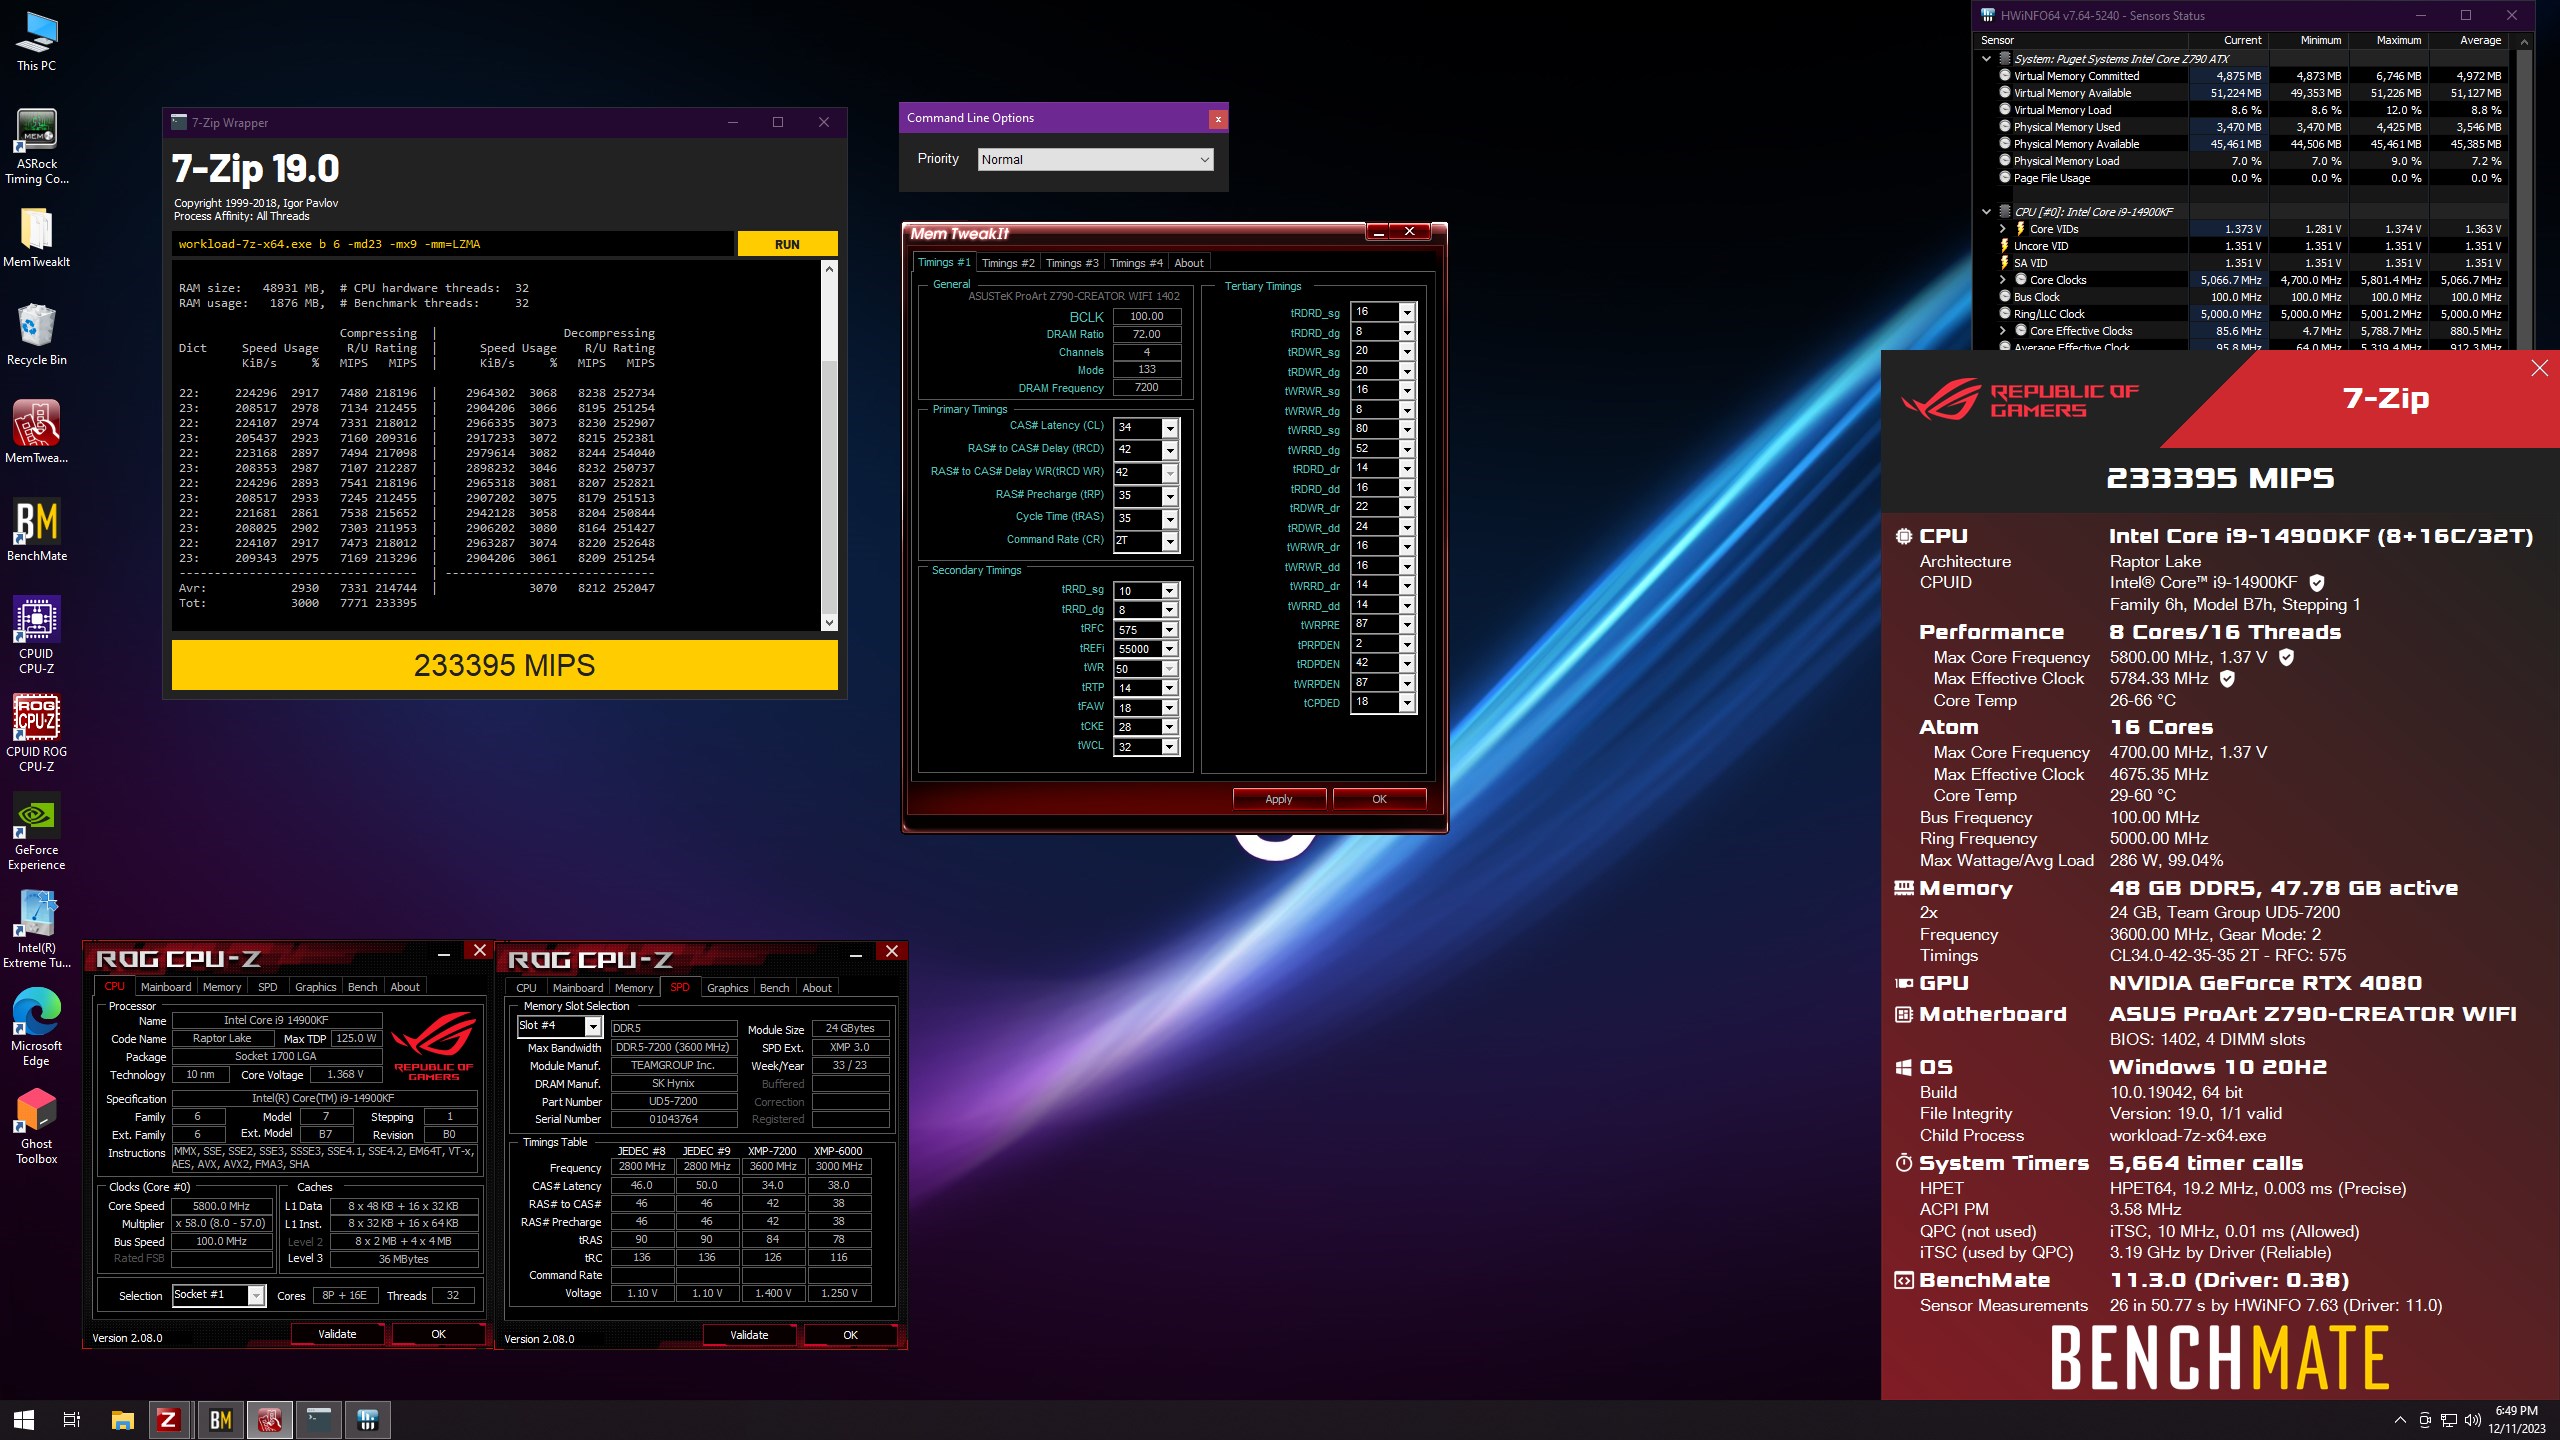Viewport: 2560px width, 1440px height.
Task: Open the Windows Start menu
Action: 24,1420
